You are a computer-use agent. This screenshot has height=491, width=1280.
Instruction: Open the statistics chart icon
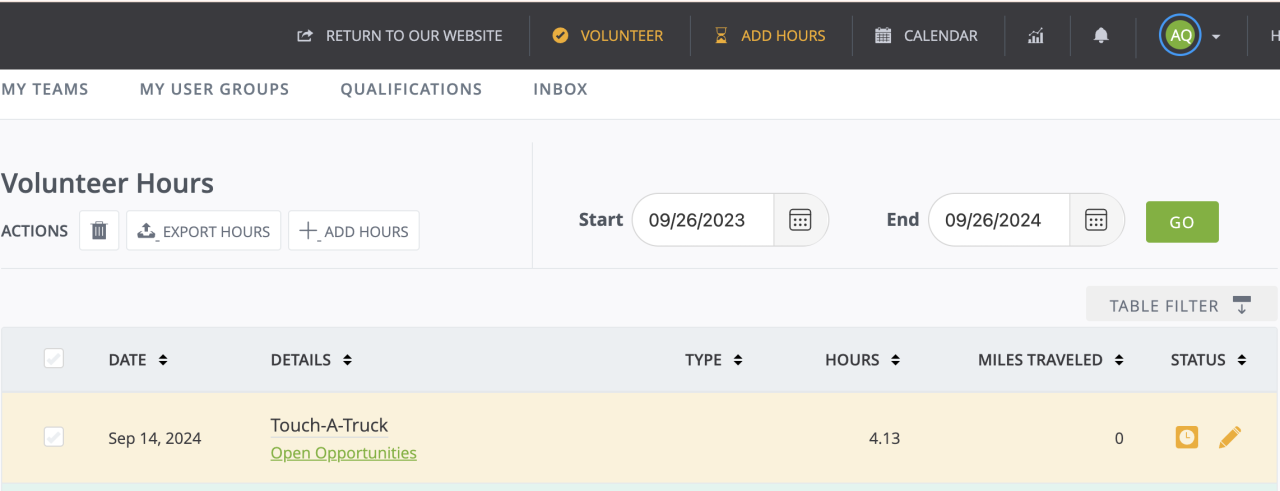[x=1035, y=36]
